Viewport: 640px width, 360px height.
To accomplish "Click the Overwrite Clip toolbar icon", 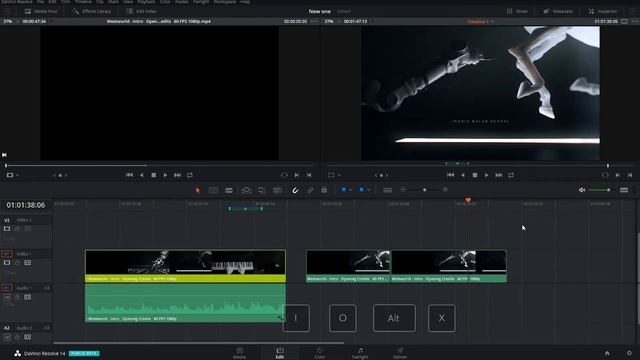I will [x=262, y=190].
